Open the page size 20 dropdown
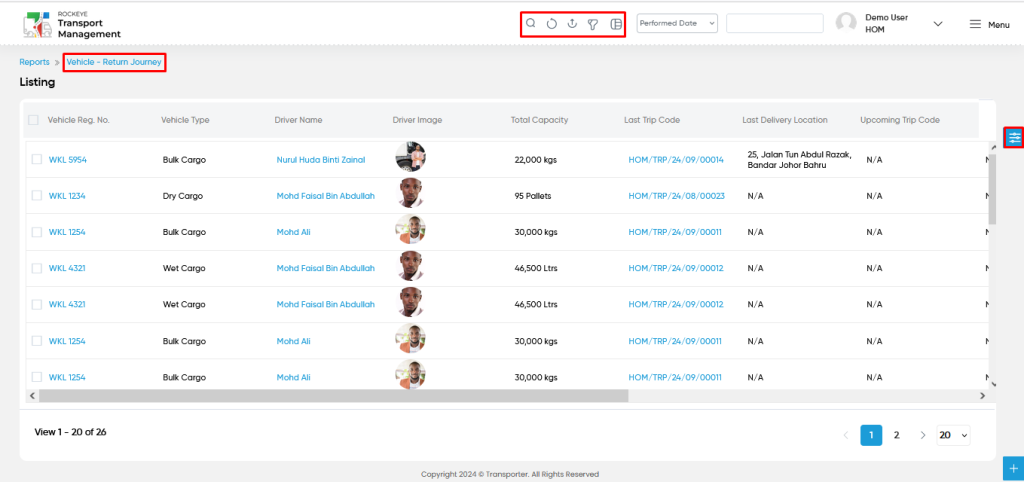The width and height of the screenshot is (1024, 482). coord(953,435)
